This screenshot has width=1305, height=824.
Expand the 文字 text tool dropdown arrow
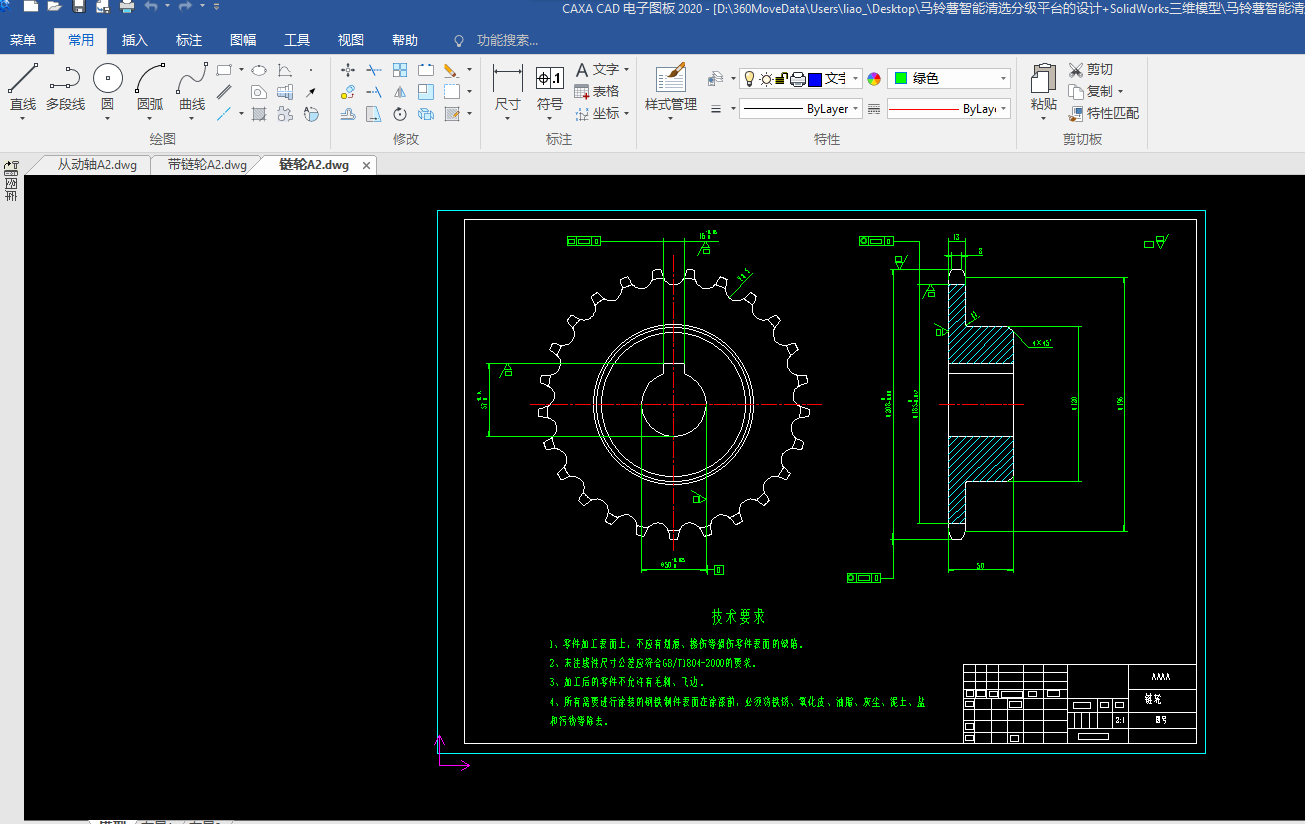[627, 70]
